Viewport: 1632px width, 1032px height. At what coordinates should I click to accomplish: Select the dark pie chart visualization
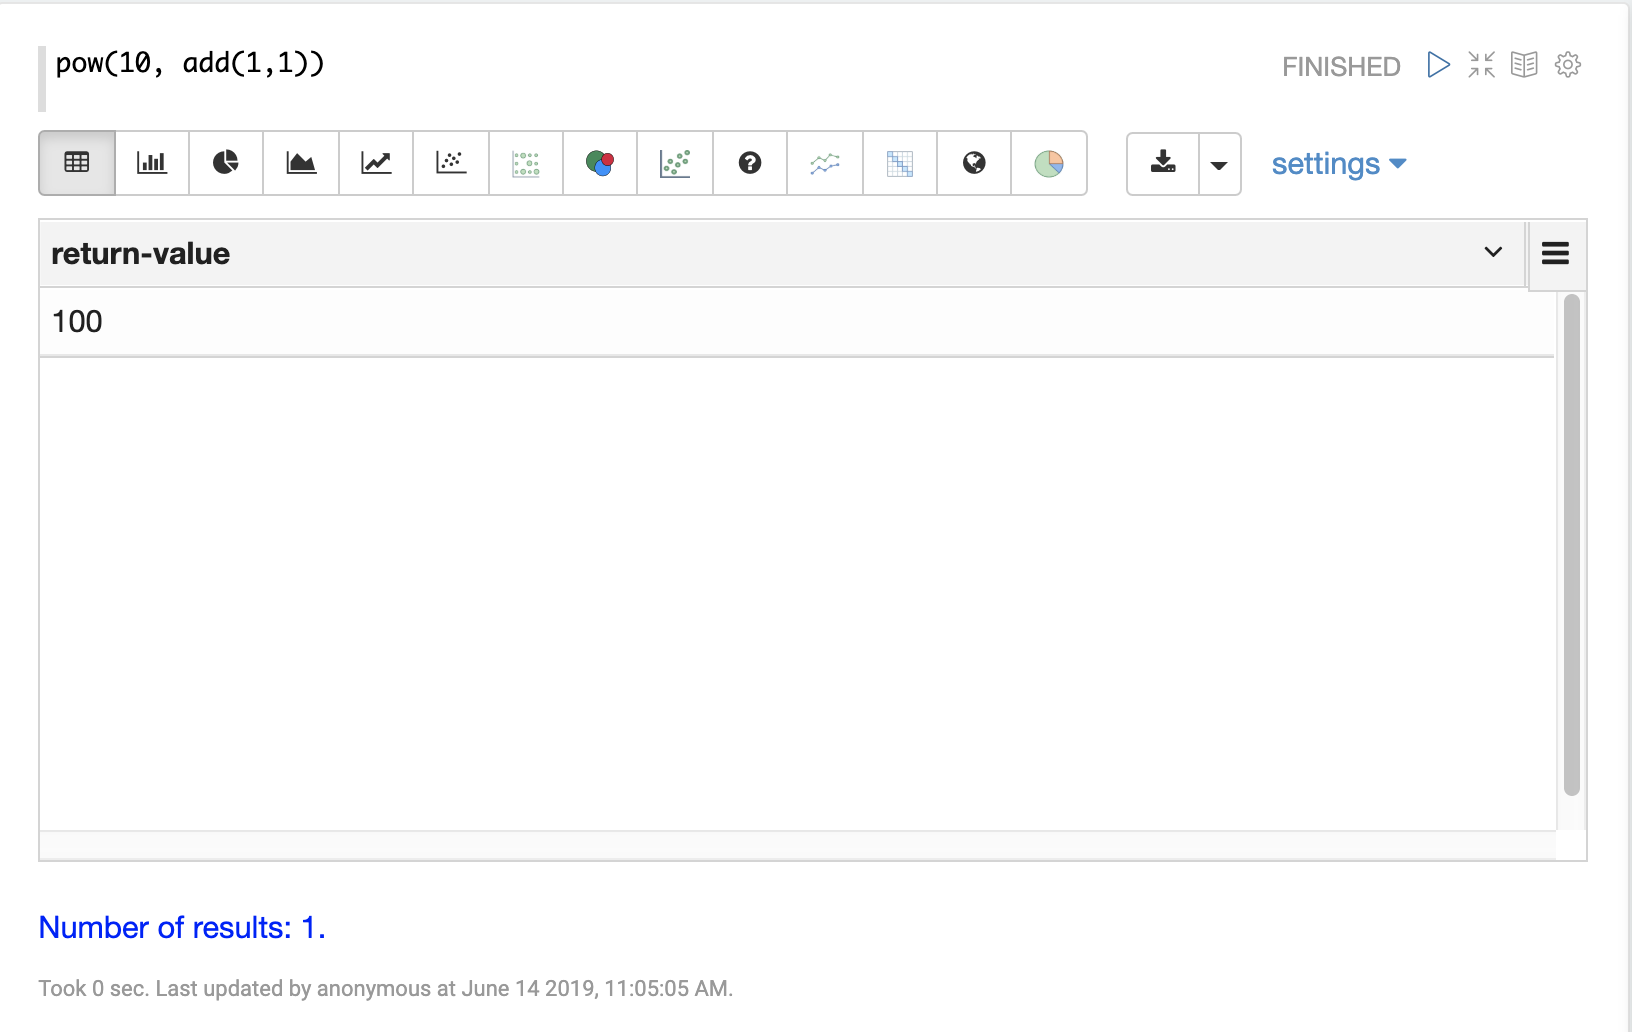(226, 163)
